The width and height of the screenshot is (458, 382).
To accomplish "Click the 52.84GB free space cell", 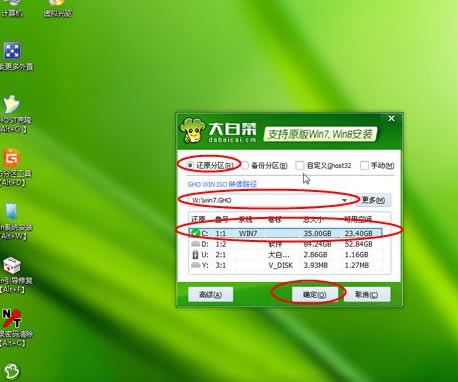I will pyautogui.click(x=358, y=244).
